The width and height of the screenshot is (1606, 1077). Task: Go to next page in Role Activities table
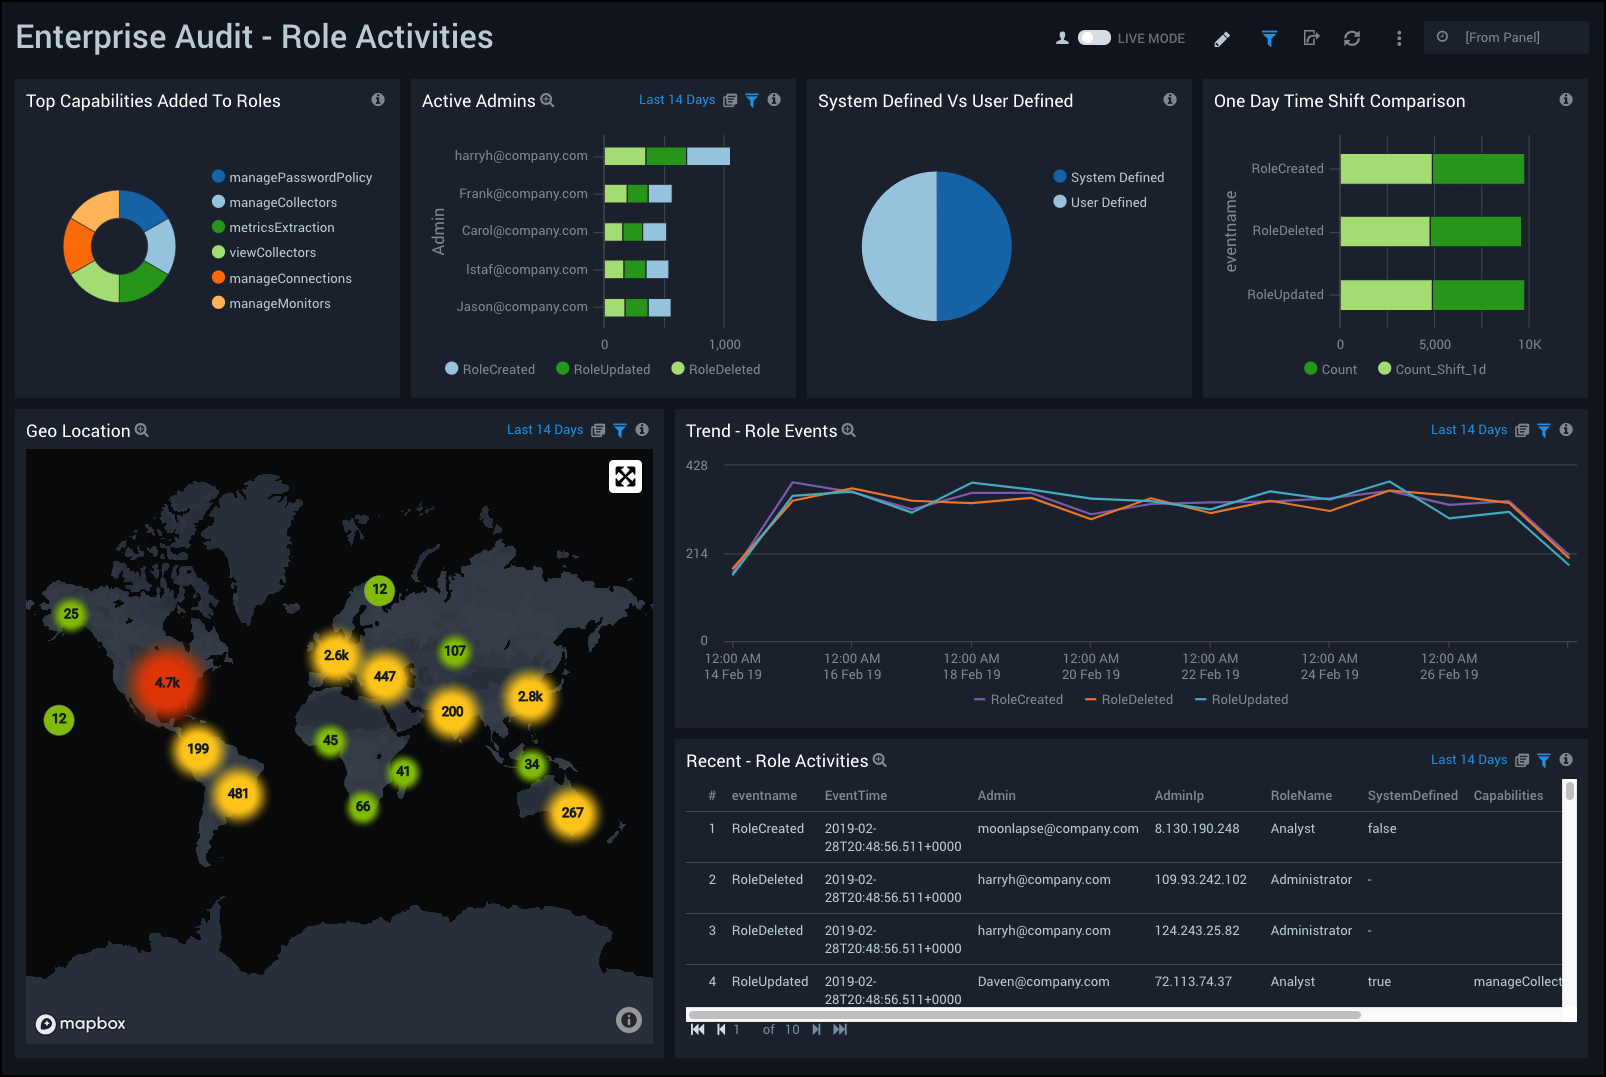pyautogui.click(x=816, y=1030)
